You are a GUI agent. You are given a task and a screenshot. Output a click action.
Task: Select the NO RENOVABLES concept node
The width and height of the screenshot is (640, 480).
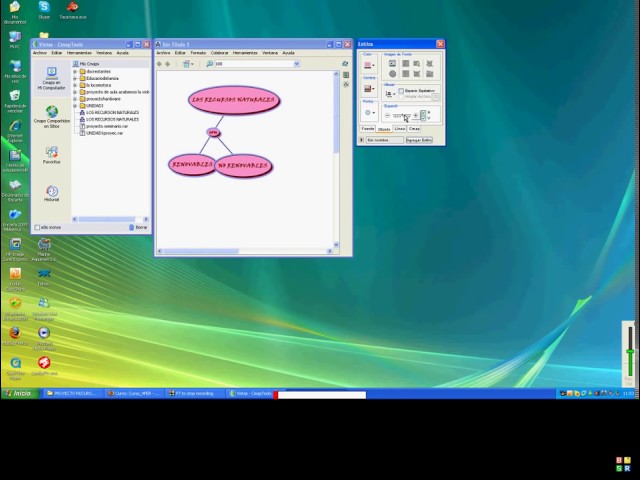pos(243,165)
